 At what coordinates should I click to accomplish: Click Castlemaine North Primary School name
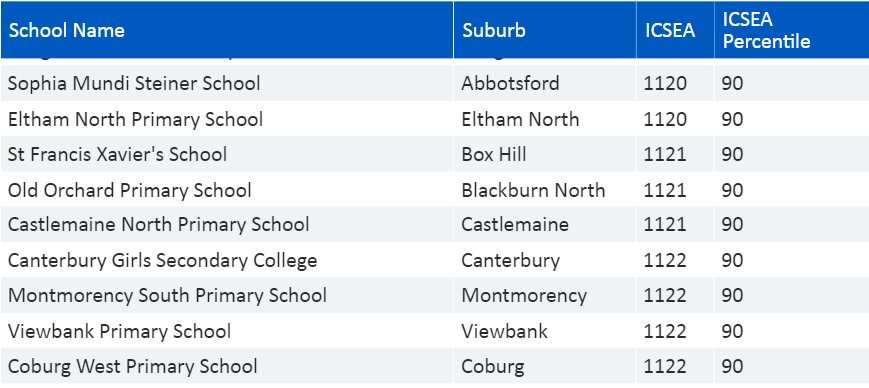point(159,224)
